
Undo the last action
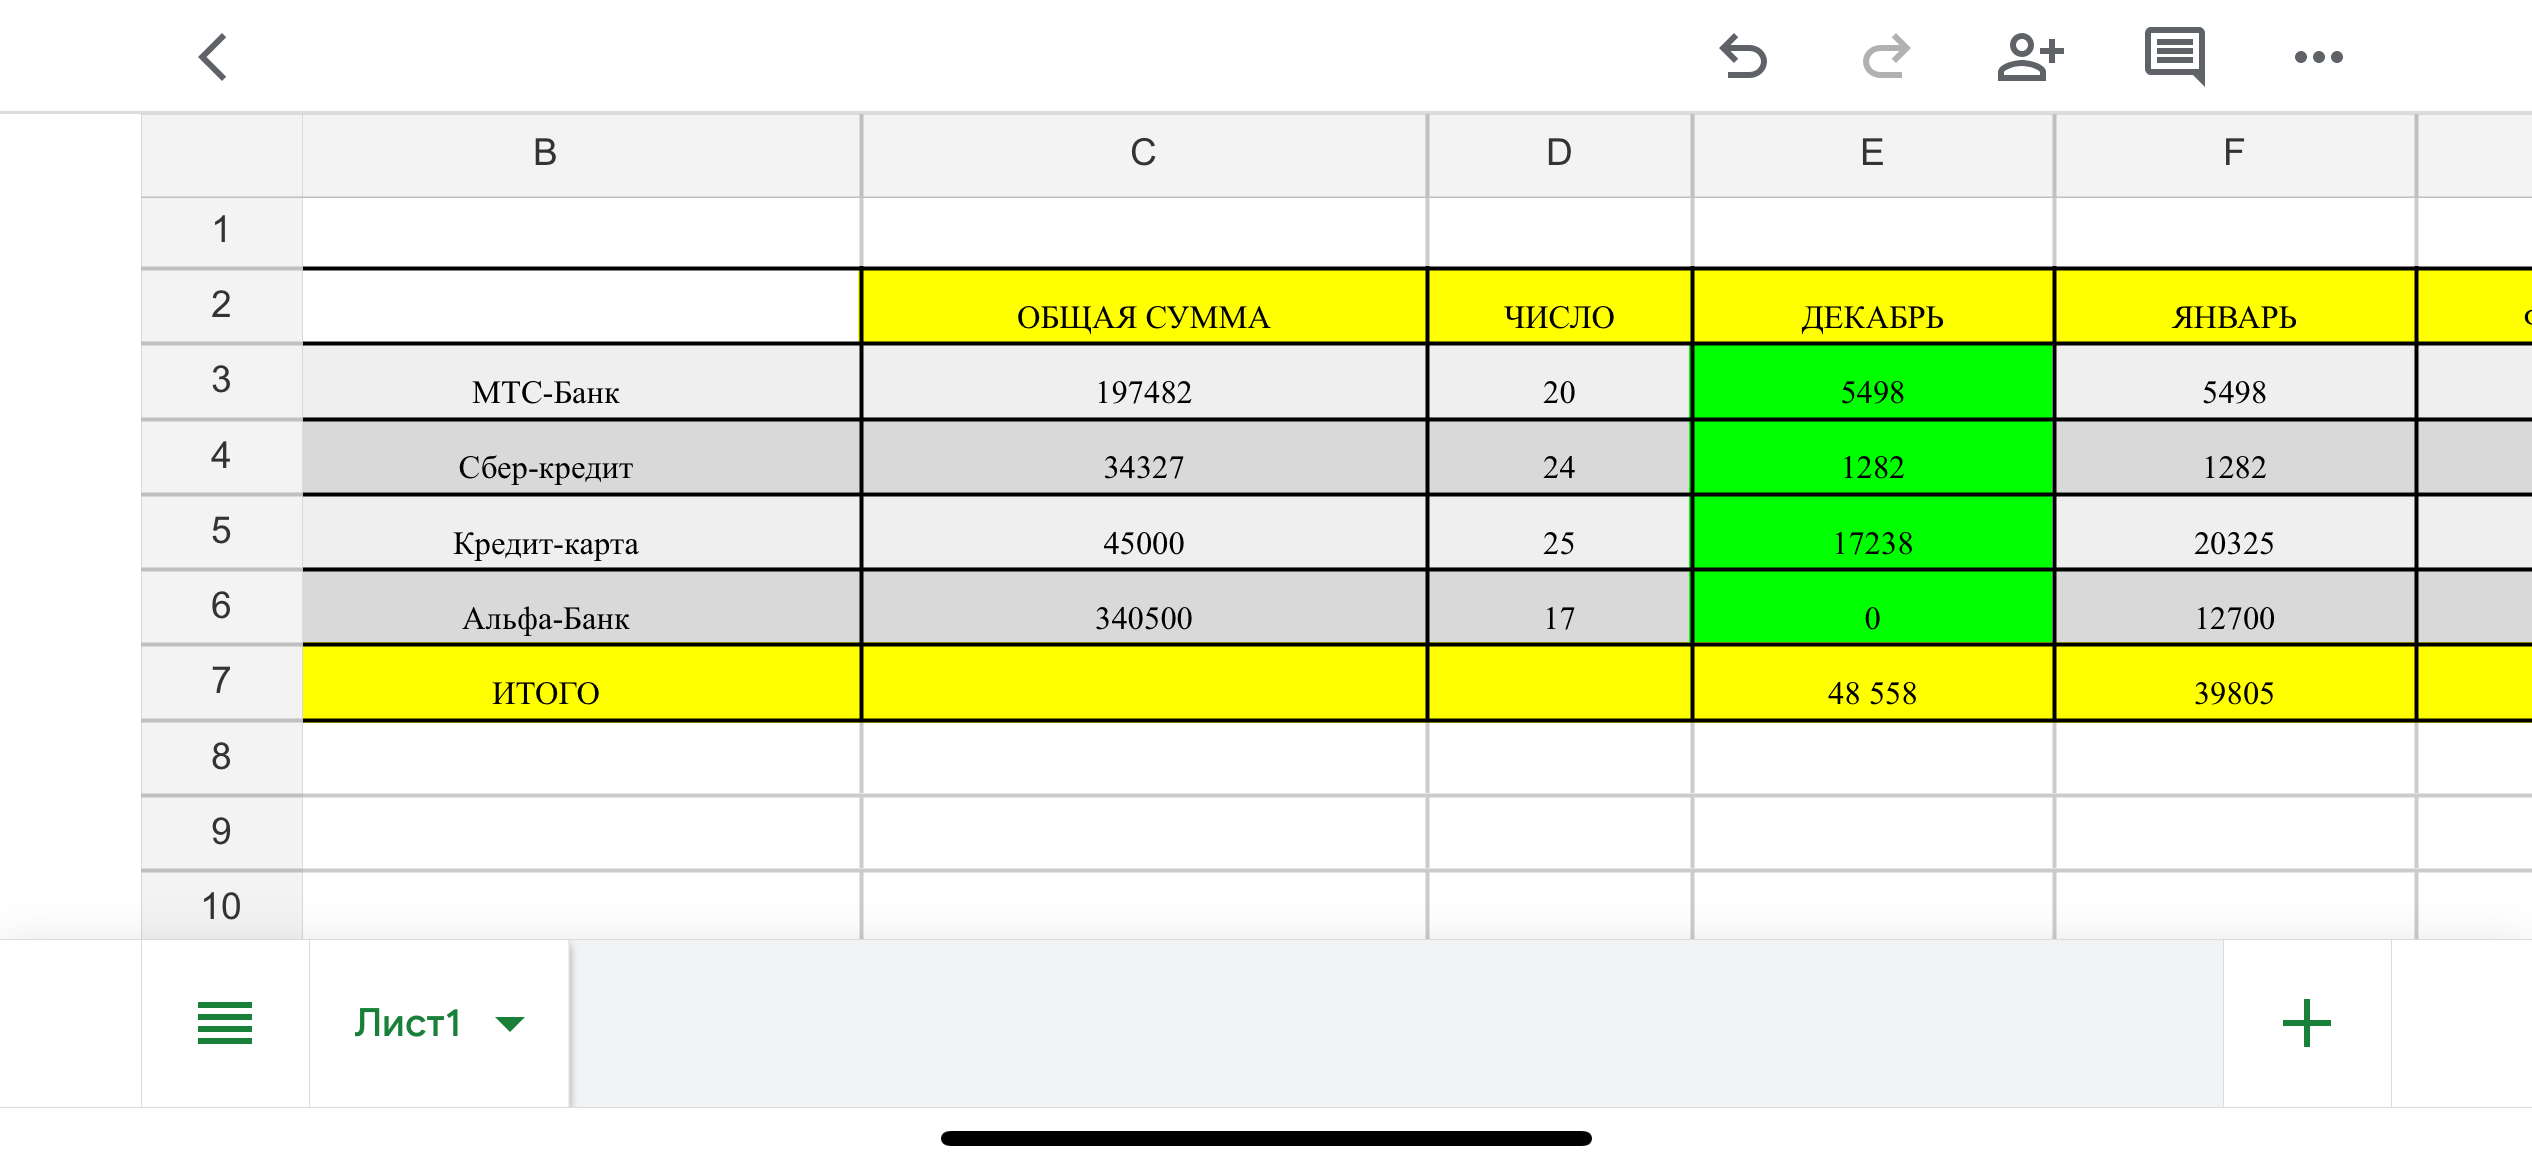click(1743, 57)
